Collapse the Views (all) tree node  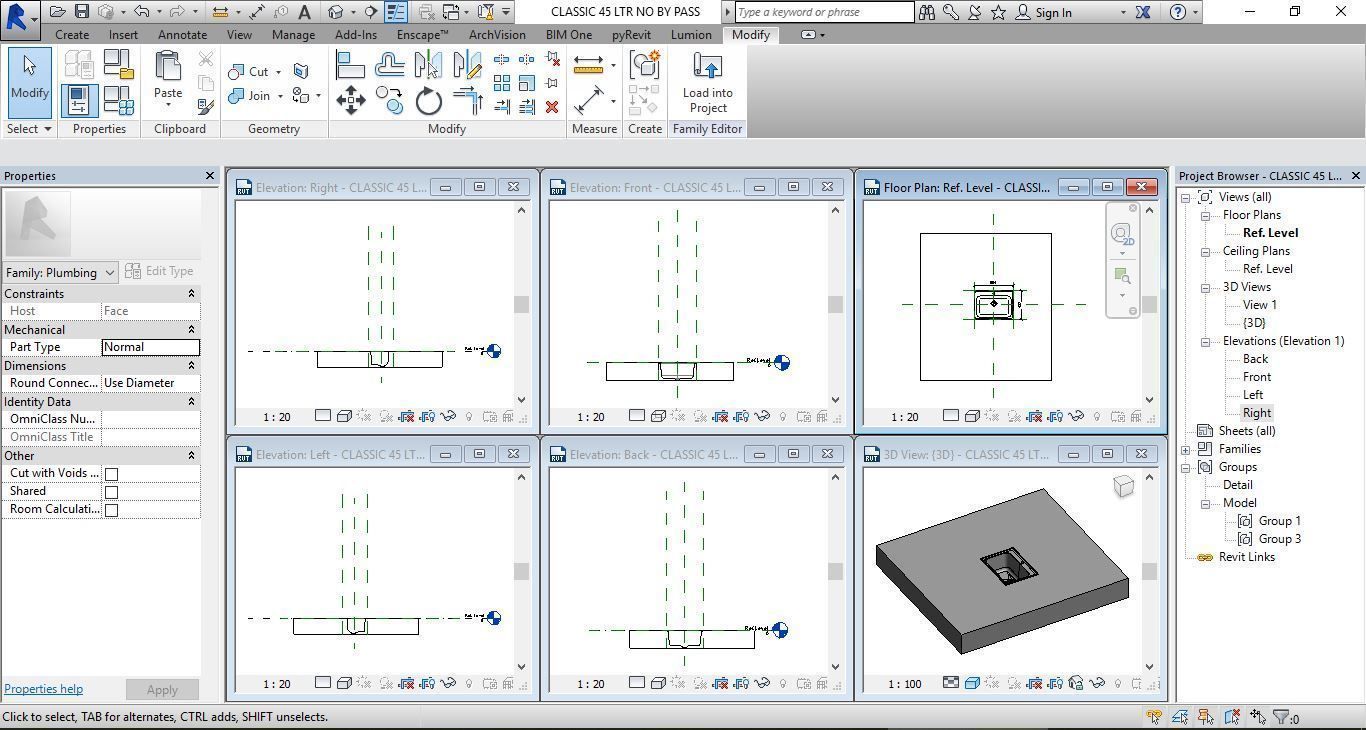1186,197
